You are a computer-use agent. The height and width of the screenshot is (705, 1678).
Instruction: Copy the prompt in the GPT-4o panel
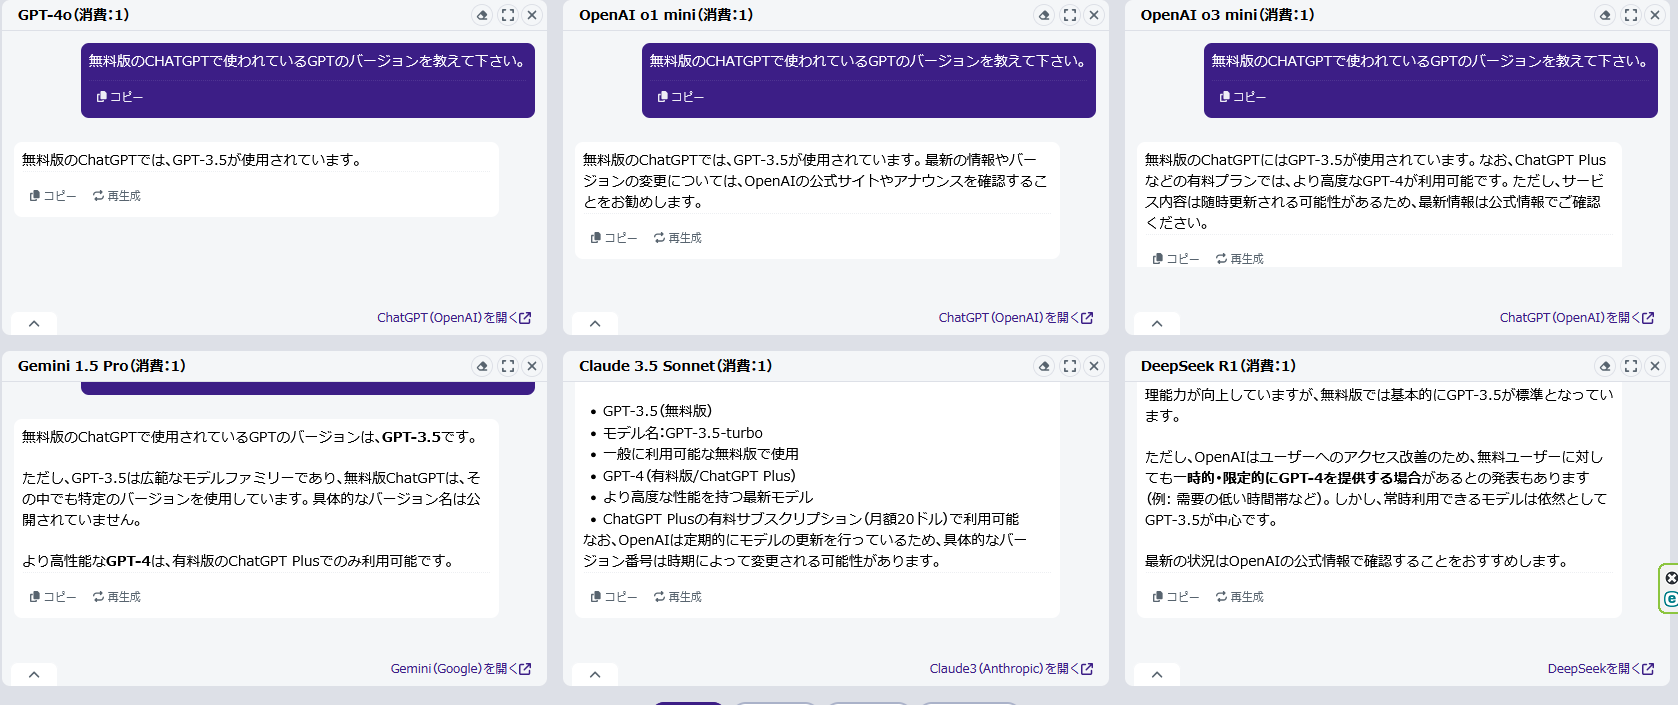[120, 97]
